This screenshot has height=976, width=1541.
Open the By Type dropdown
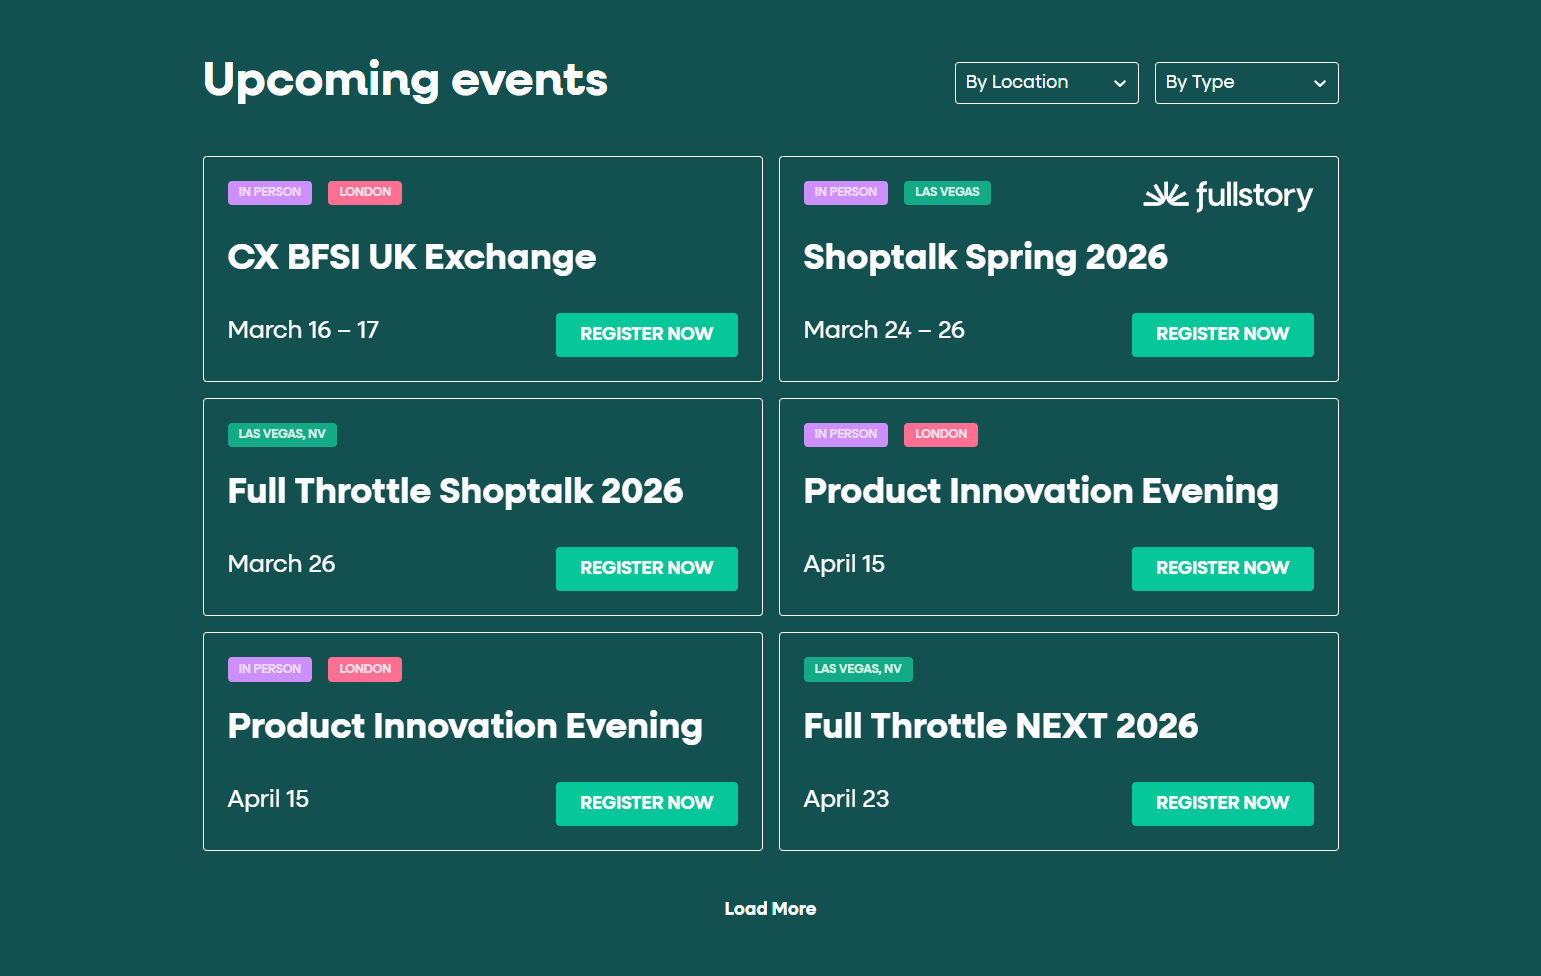tap(1246, 83)
